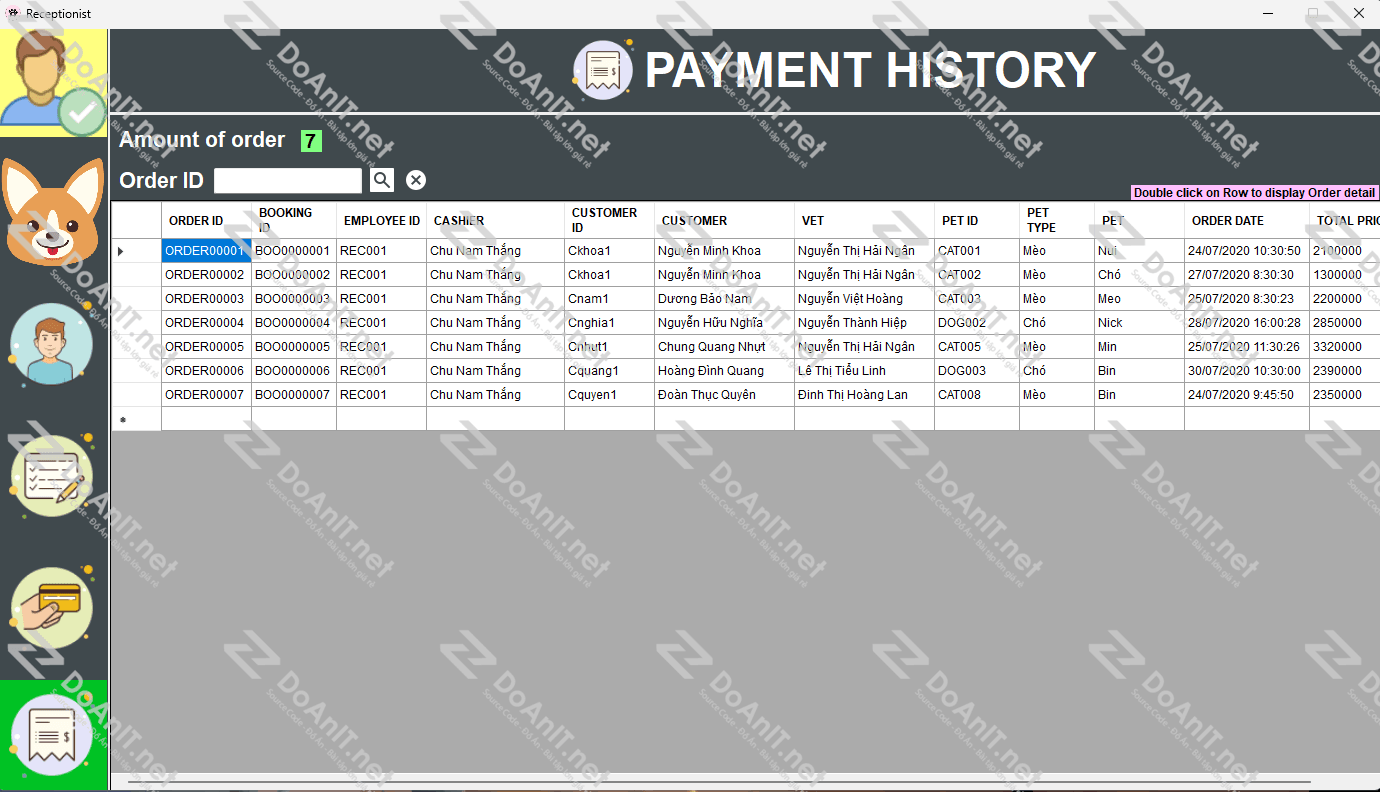Click the receipt logo next to Payment History title
Image resolution: width=1380 pixels, height=792 pixels.
[x=602, y=70]
